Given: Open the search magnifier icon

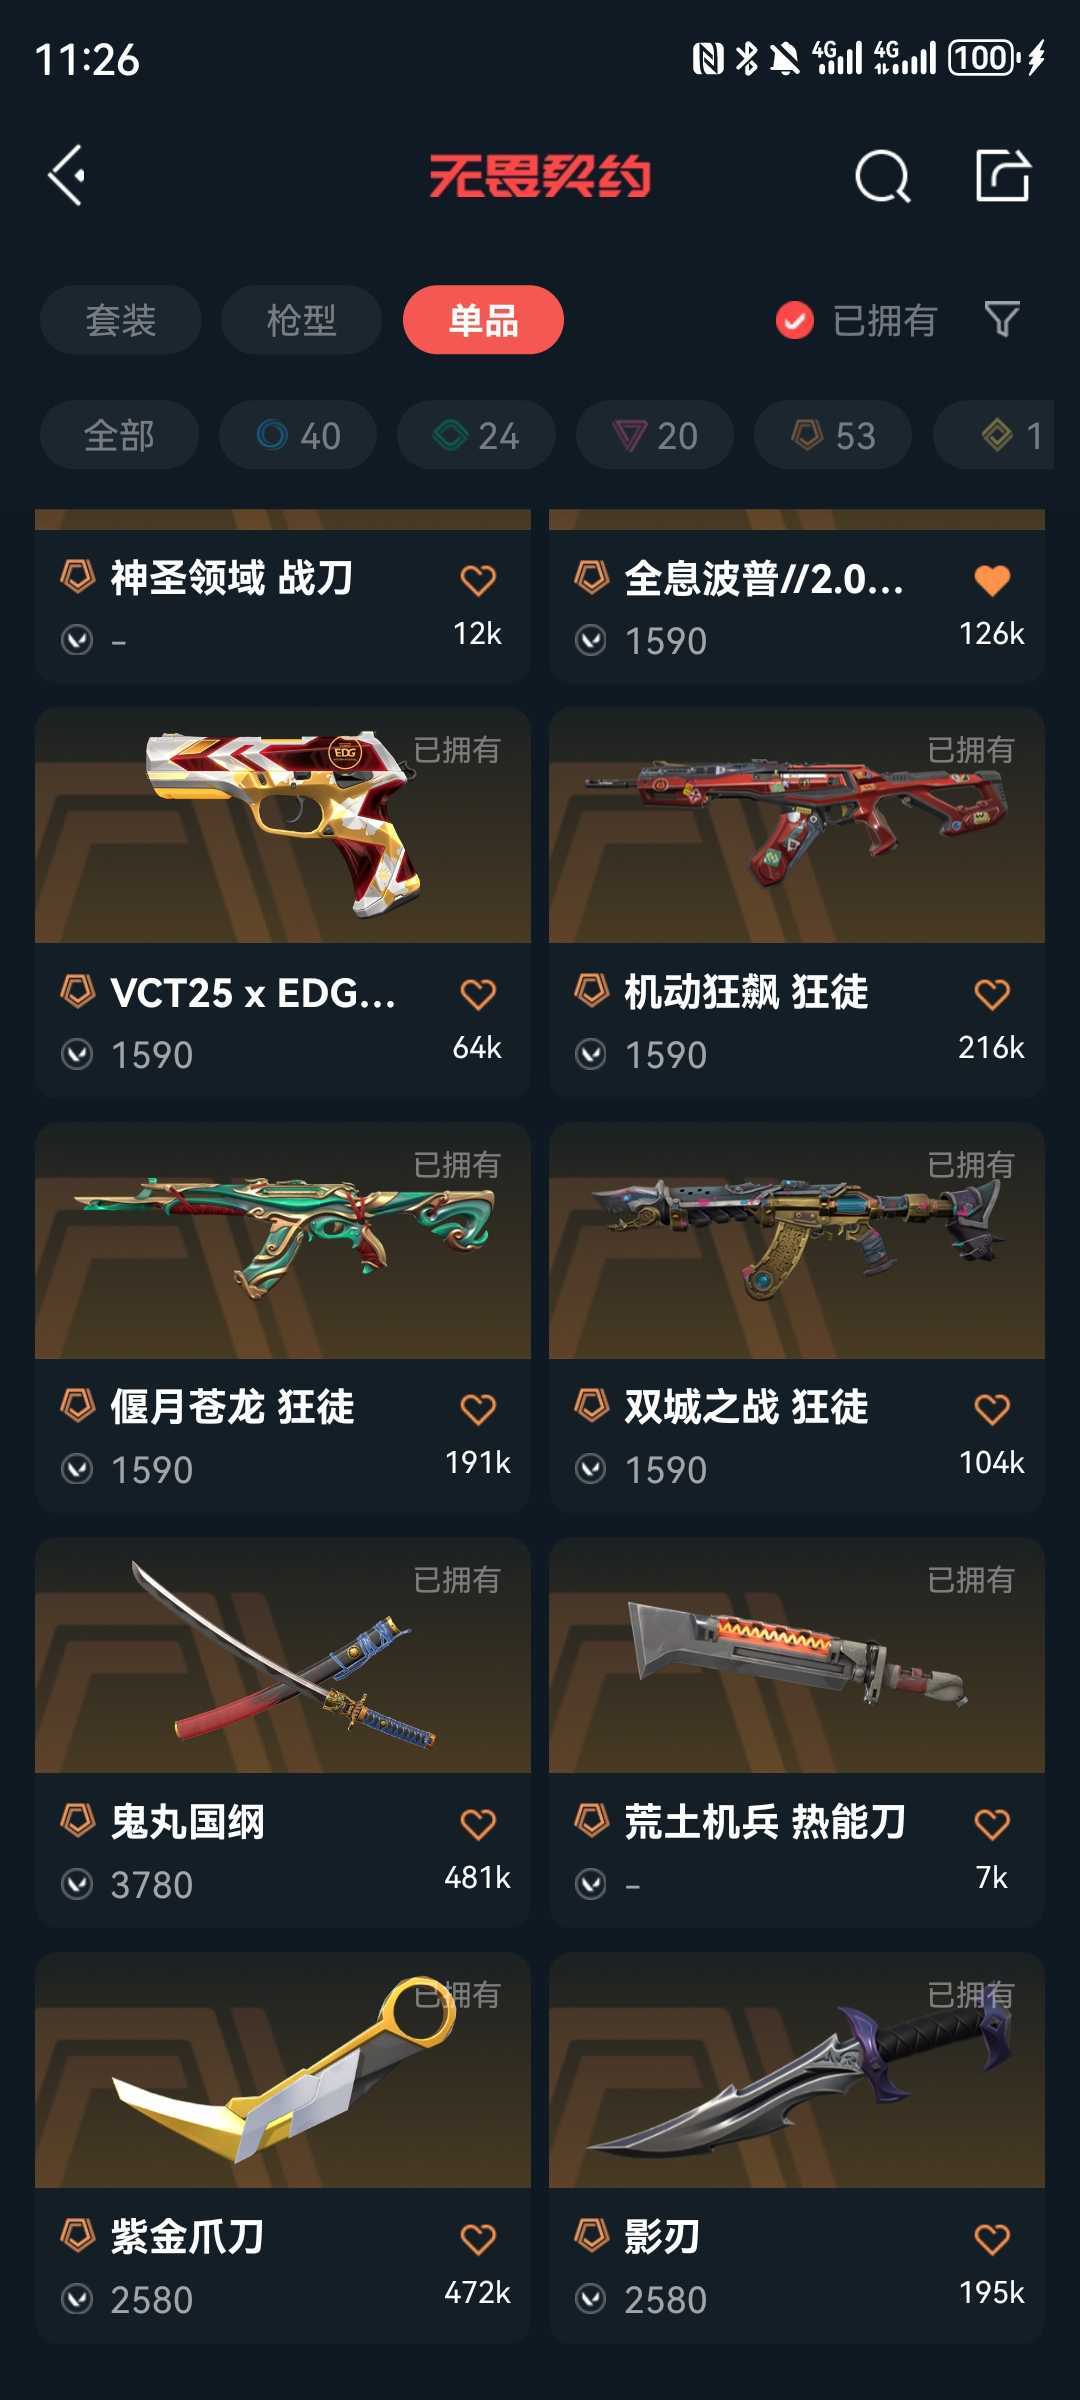Looking at the screenshot, I should tap(883, 176).
